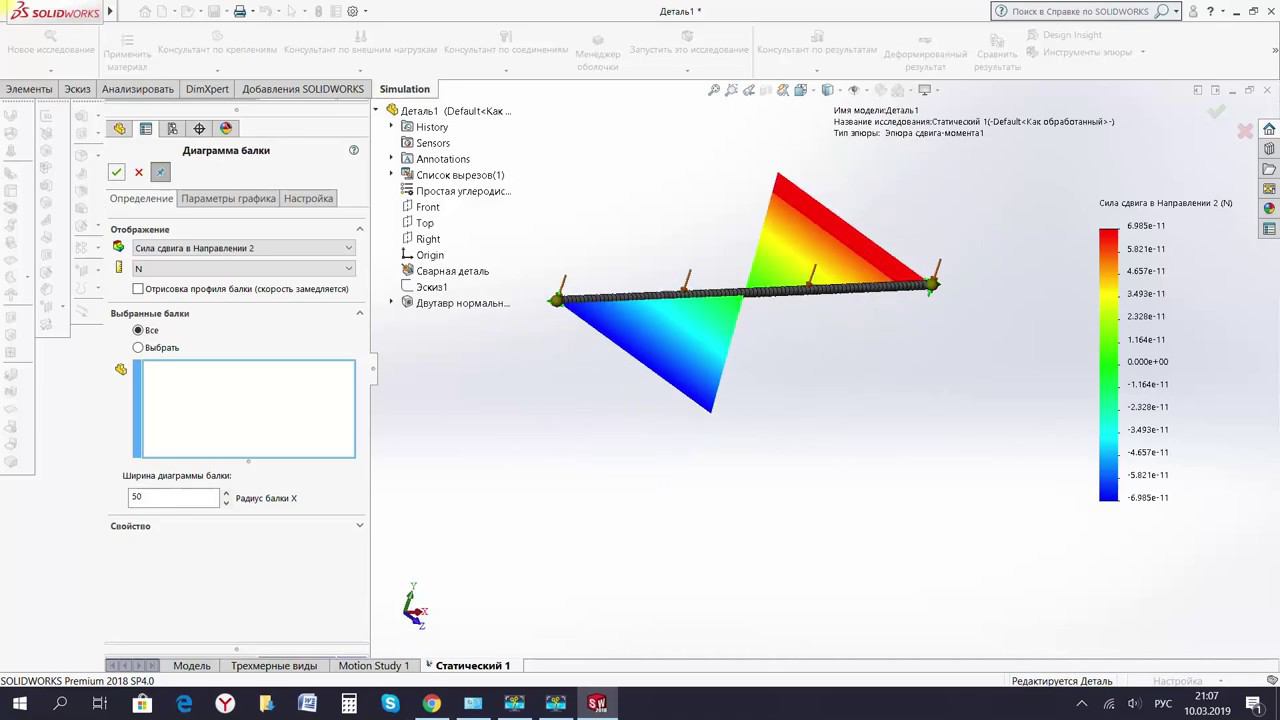The height and width of the screenshot is (720, 1280).
Task: Cancel the beam diagram with red X
Action: pyautogui.click(x=139, y=172)
